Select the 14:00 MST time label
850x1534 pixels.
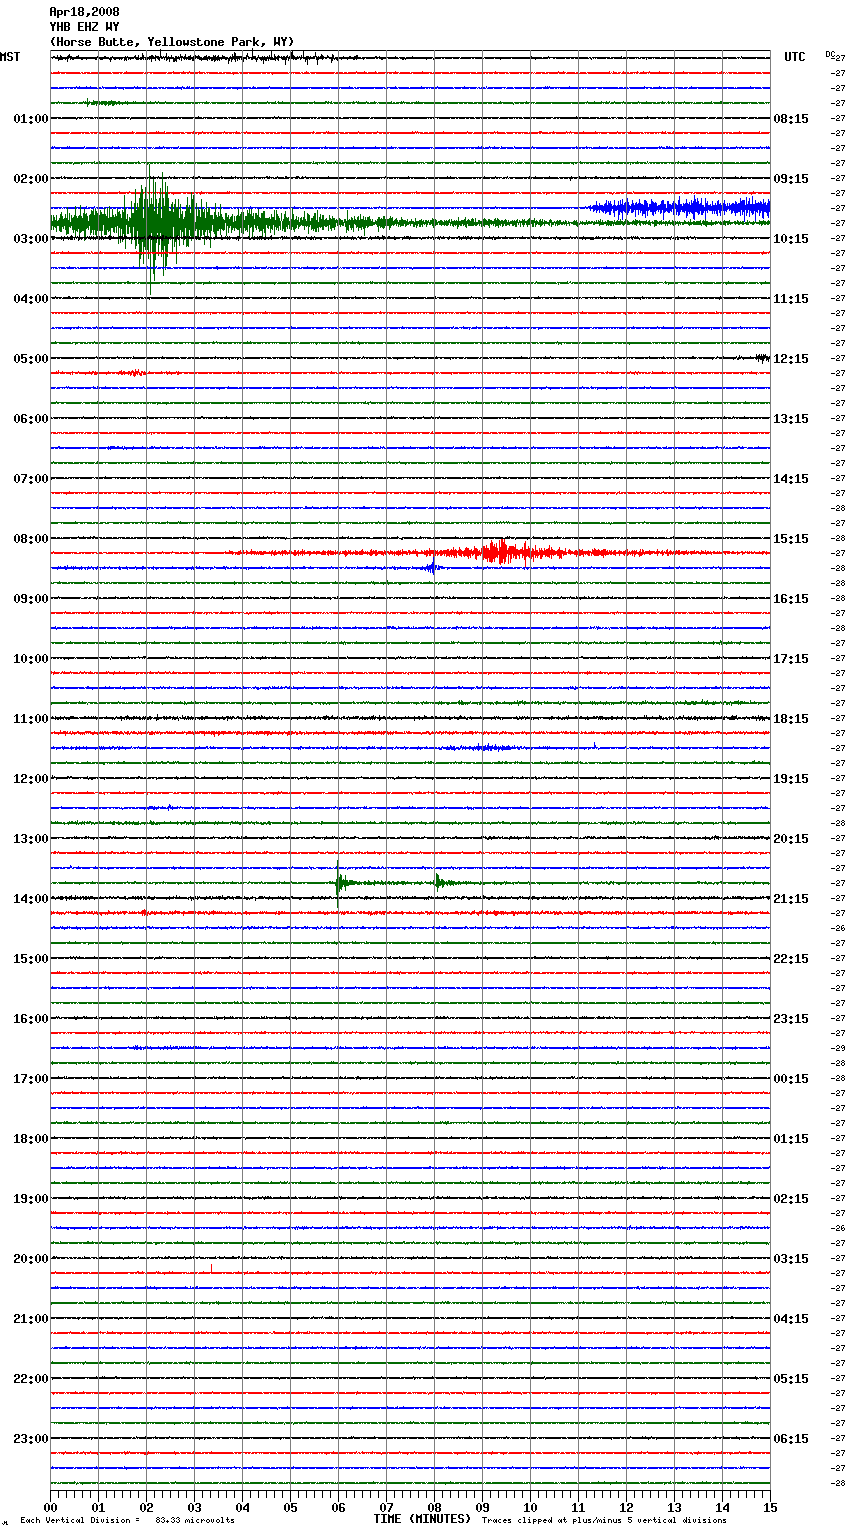coord(31,899)
